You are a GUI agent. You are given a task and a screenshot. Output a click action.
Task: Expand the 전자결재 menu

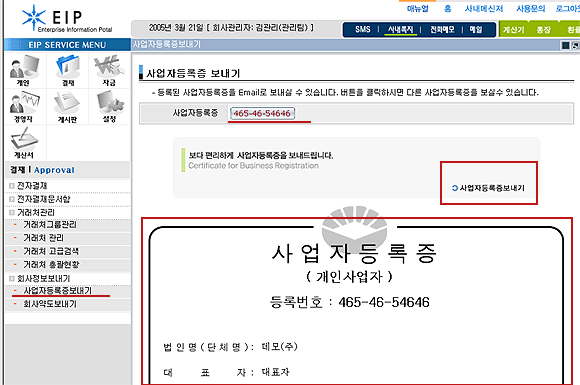32,186
